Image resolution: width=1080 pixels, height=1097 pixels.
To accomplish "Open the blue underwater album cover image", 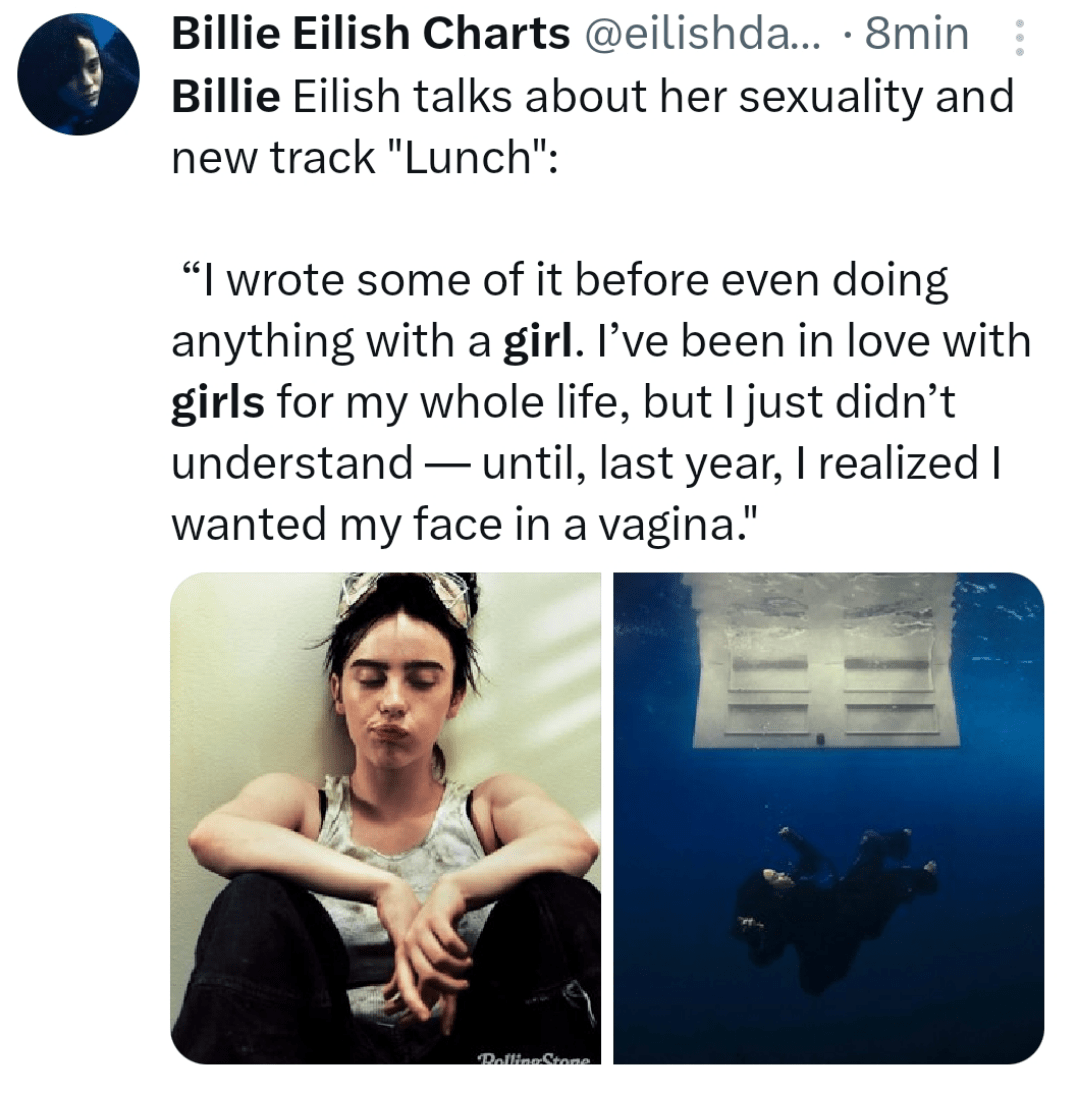I will click(x=829, y=818).
